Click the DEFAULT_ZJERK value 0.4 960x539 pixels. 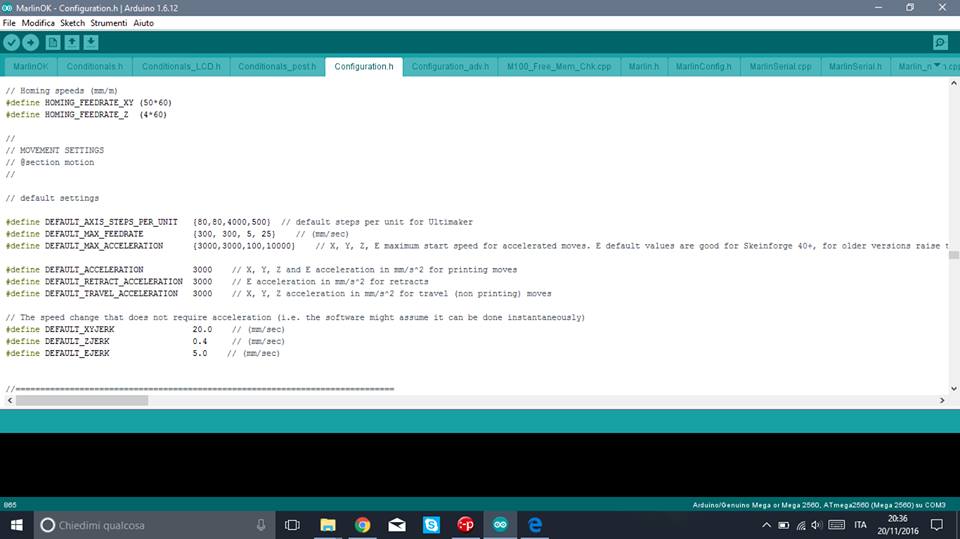[x=200, y=341]
